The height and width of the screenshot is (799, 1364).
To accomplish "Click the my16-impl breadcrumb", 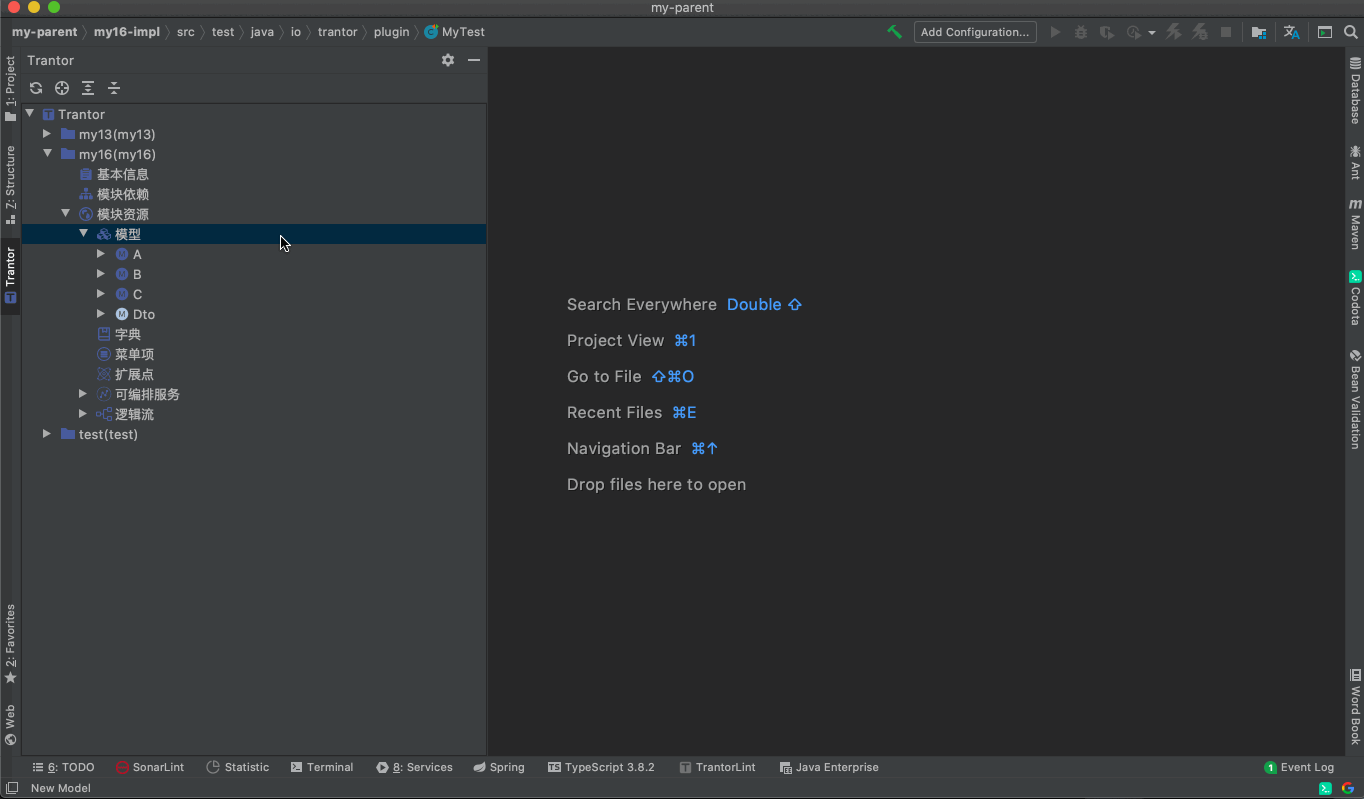I will pos(126,32).
